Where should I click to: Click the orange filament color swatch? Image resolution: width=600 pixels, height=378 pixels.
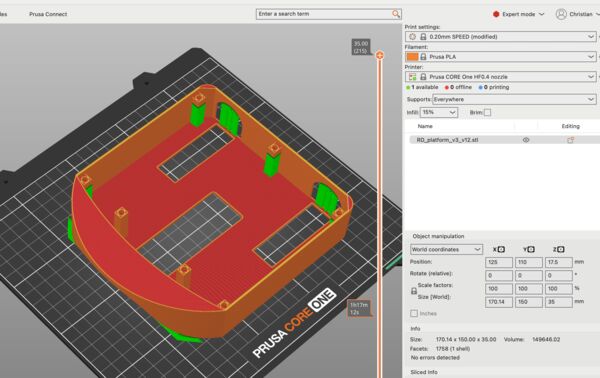coord(412,57)
